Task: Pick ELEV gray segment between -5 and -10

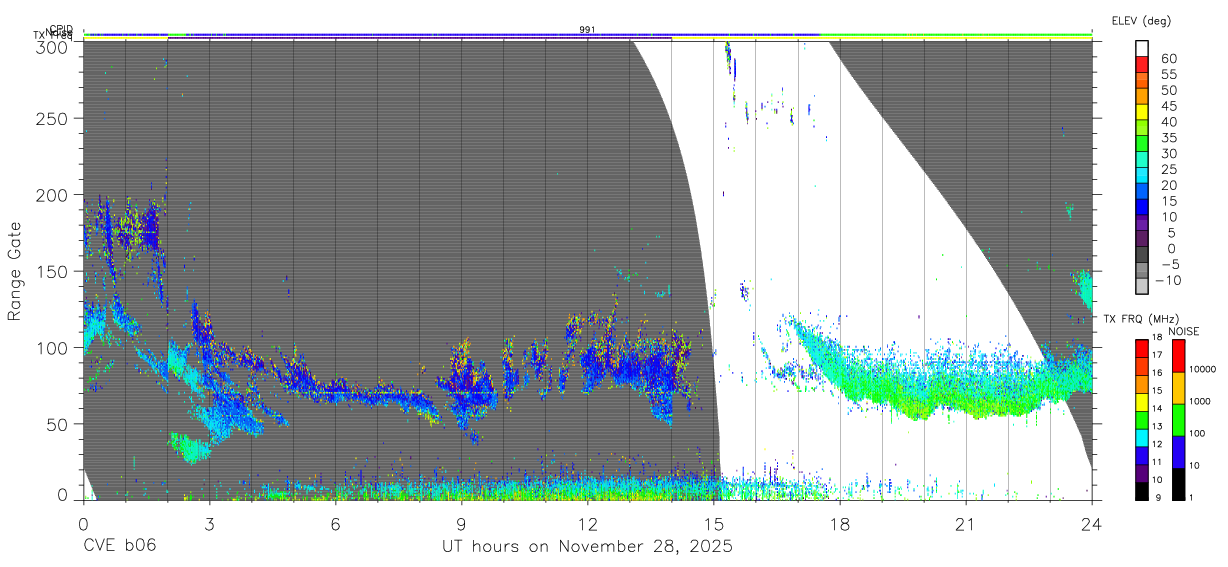Action: point(1143,271)
